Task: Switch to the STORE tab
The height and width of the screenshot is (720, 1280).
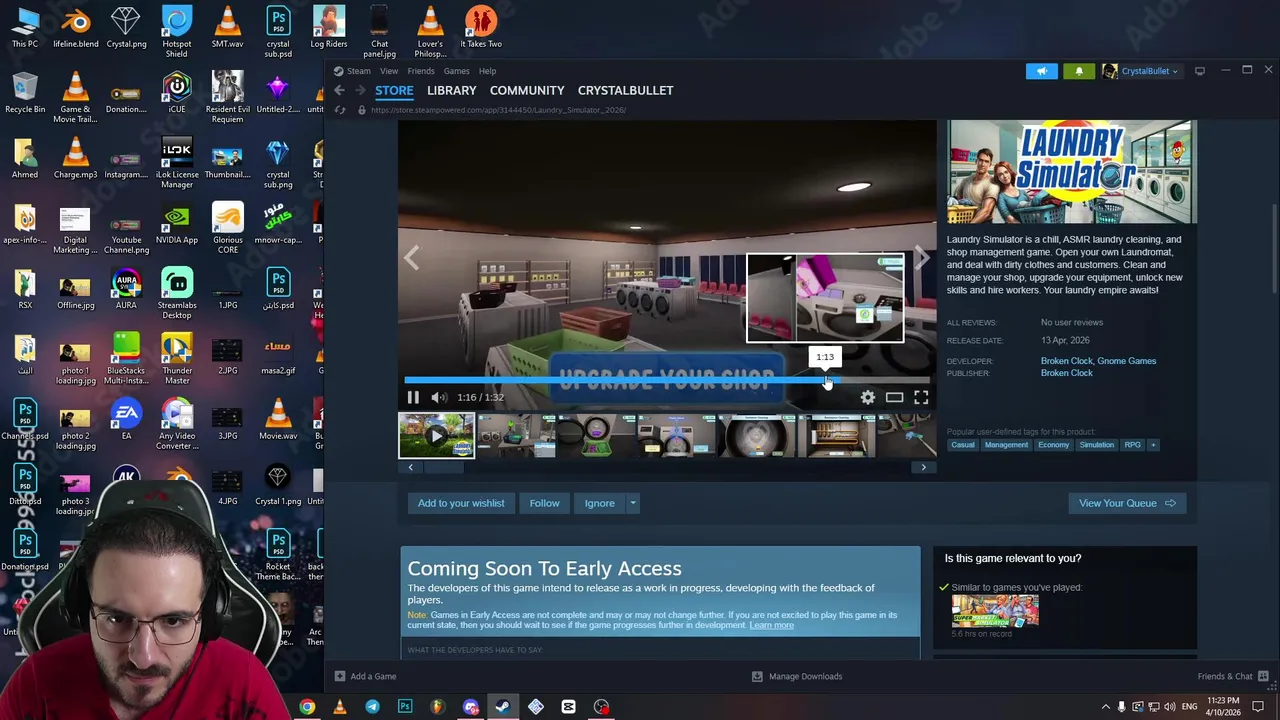Action: coord(394,90)
